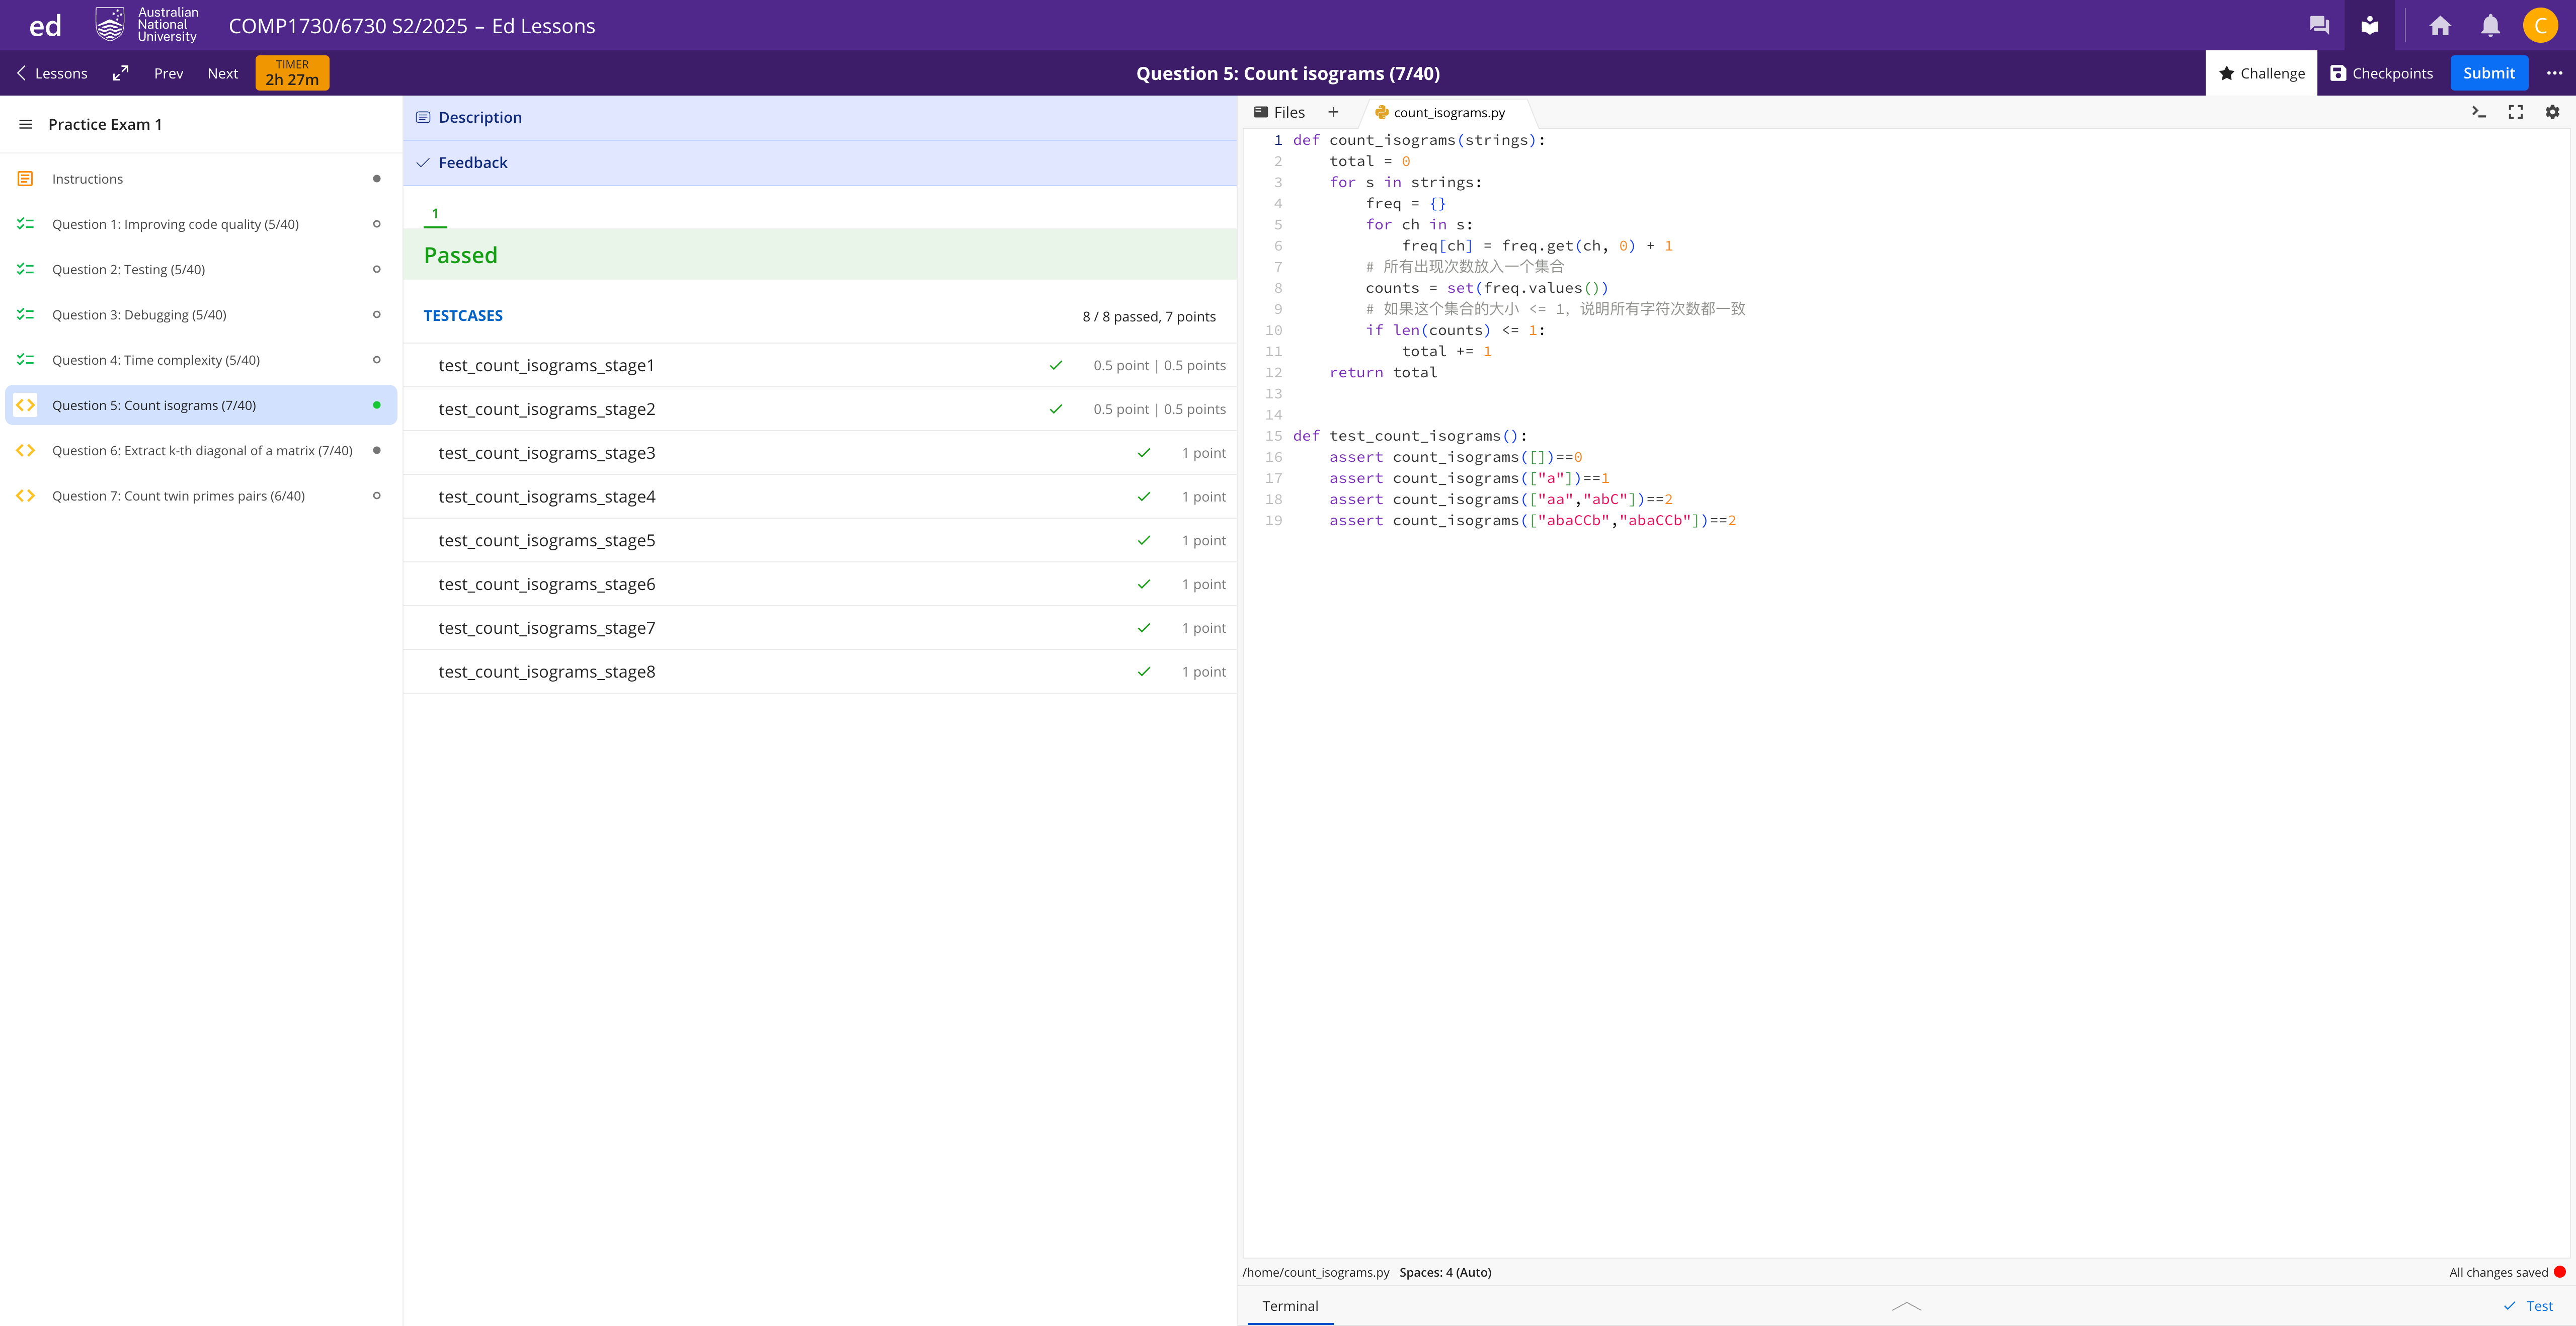This screenshot has height=1326, width=2576.
Task: Click the green Passed banner
Action: click(820, 255)
